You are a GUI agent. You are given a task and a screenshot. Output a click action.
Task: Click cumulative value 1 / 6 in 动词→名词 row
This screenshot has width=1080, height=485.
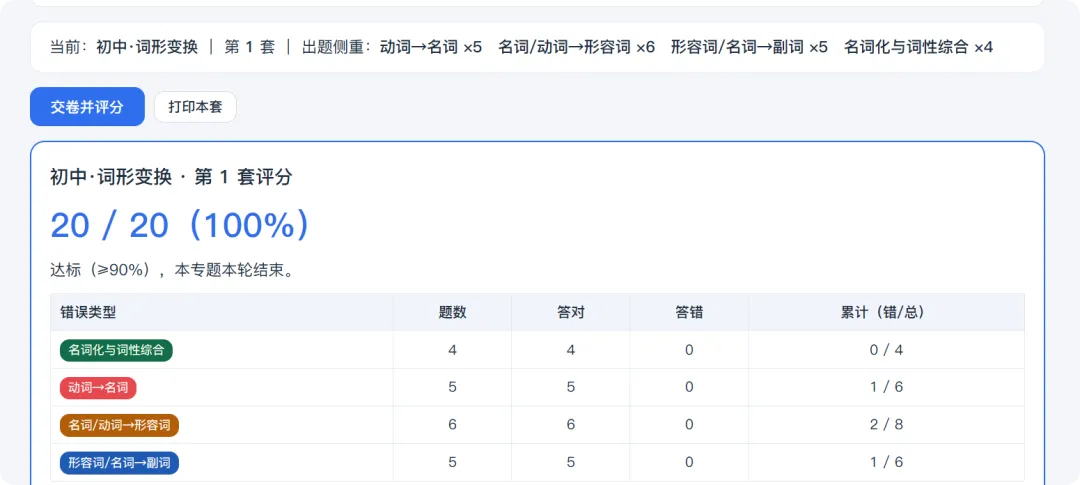(886, 387)
